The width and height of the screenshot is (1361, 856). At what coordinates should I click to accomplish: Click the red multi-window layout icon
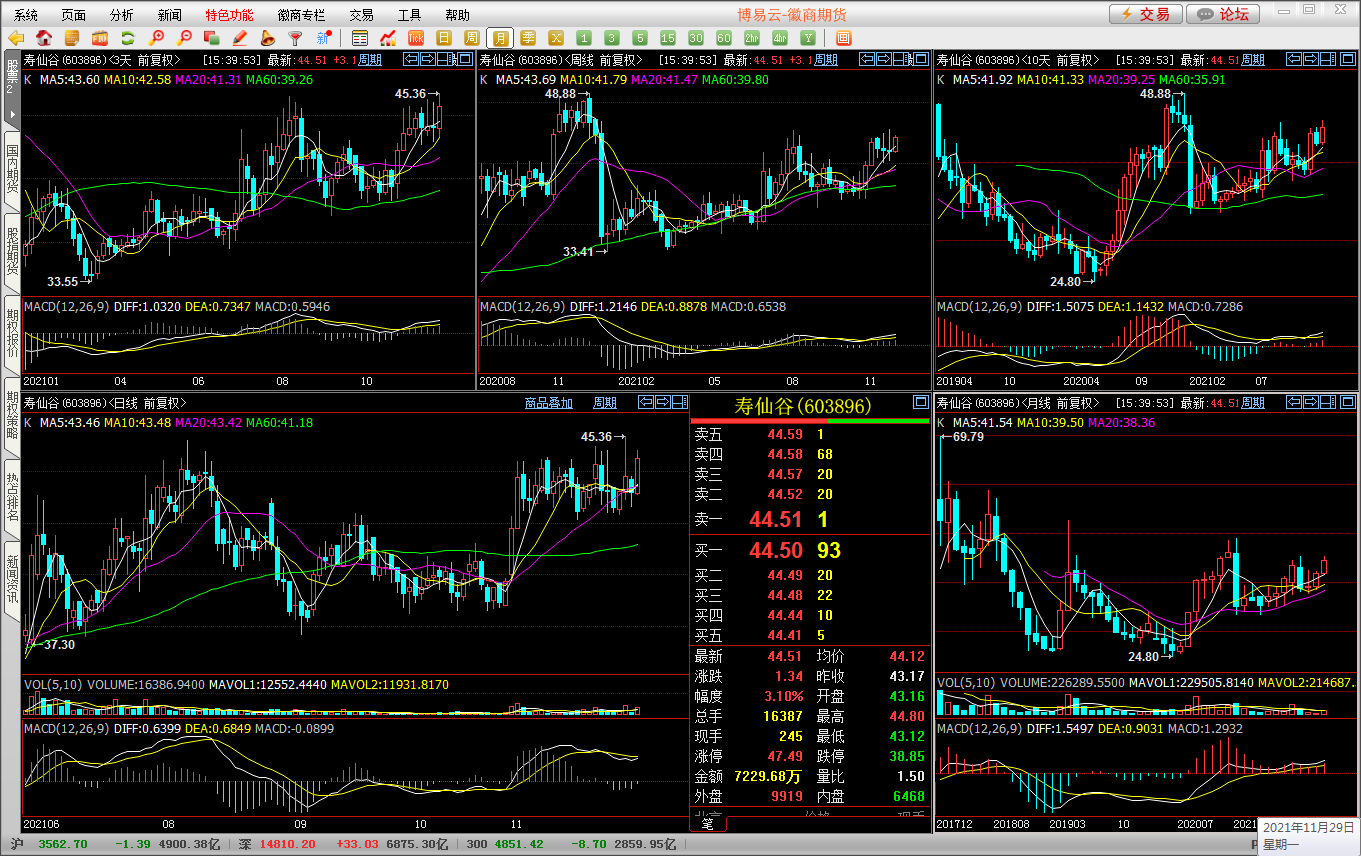843,38
